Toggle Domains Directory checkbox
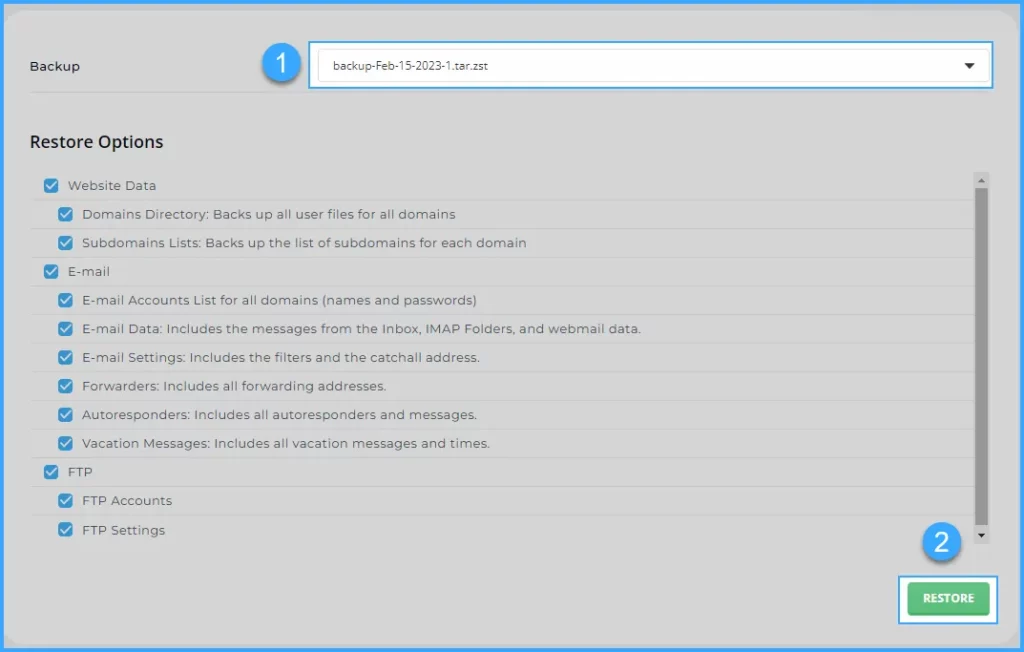The width and height of the screenshot is (1024, 652). (66, 214)
